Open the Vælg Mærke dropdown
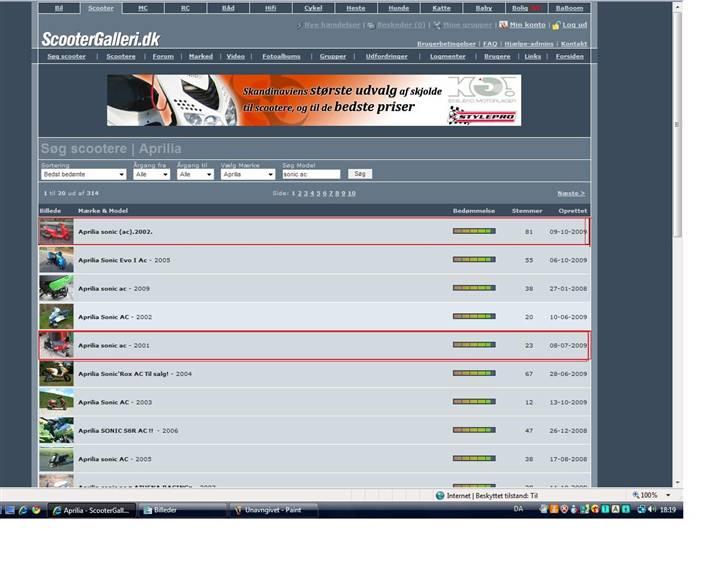The image size is (728, 582). pyautogui.click(x=247, y=174)
